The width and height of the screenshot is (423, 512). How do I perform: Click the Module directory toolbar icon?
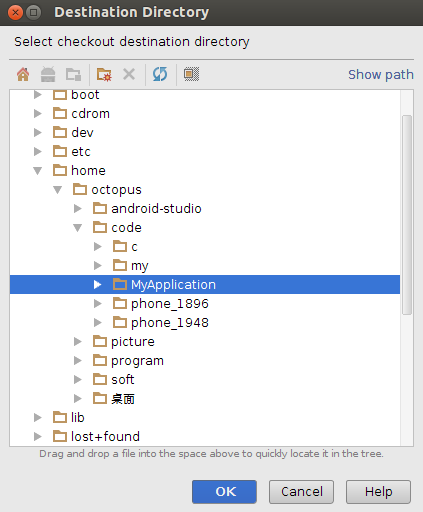click(x=73, y=74)
